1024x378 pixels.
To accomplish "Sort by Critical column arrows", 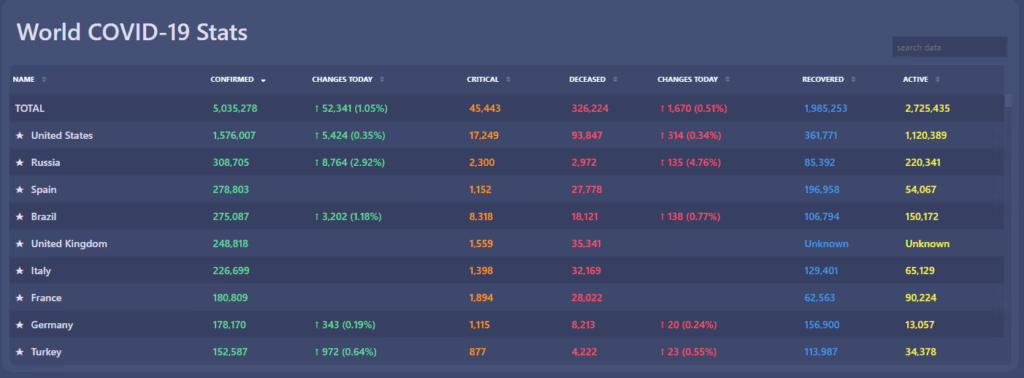I will [508, 80].
